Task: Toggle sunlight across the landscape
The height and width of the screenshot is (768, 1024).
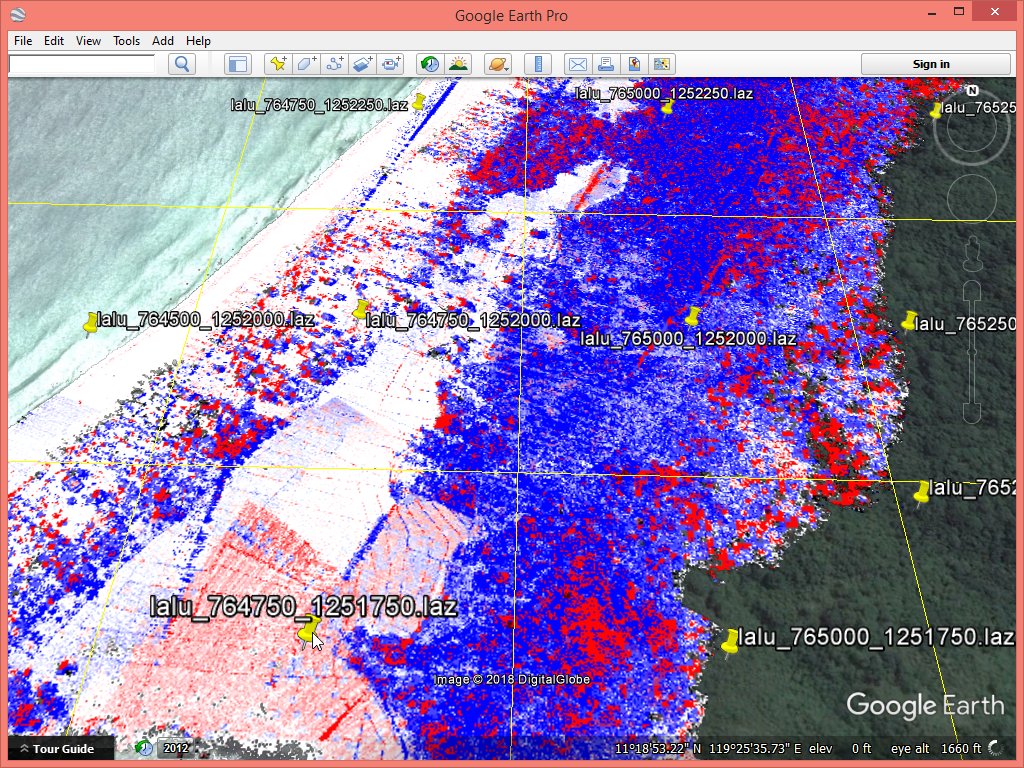Action: click(x=458, y=64)
